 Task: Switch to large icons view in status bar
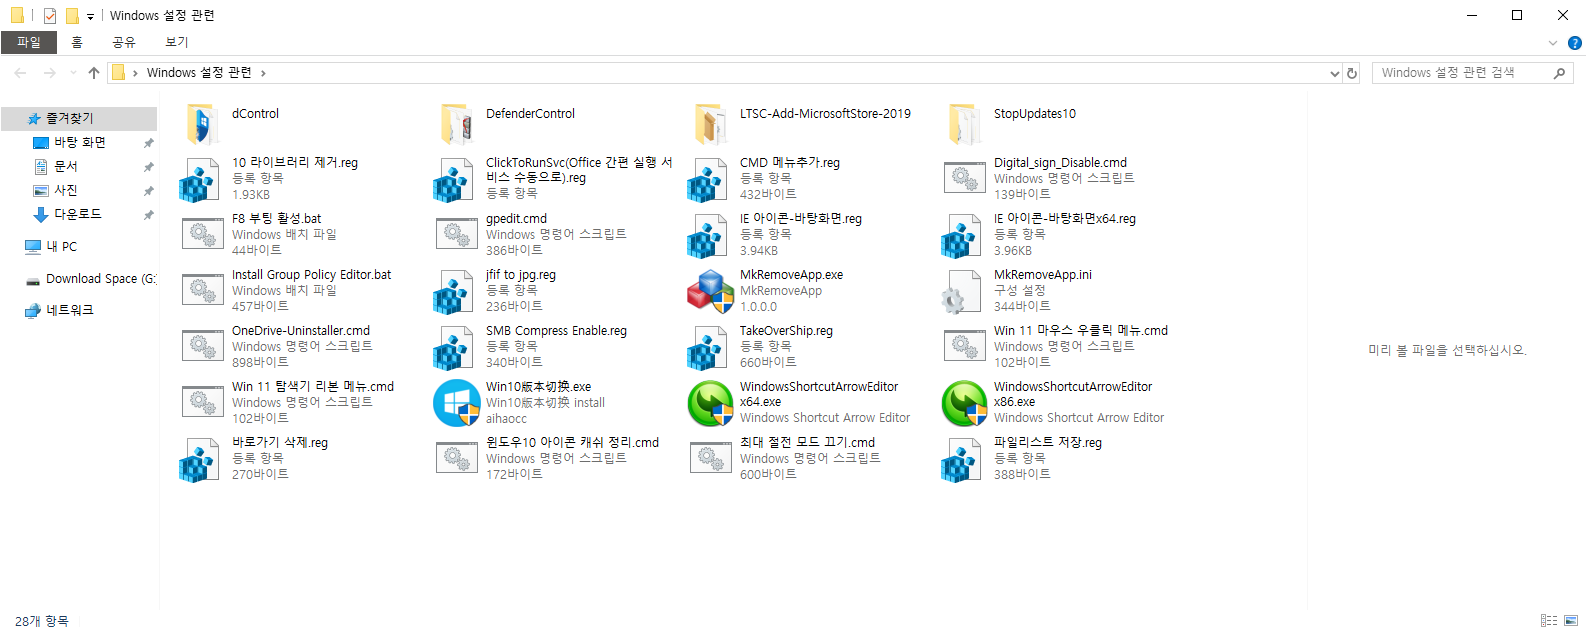tap(1571, 621)
